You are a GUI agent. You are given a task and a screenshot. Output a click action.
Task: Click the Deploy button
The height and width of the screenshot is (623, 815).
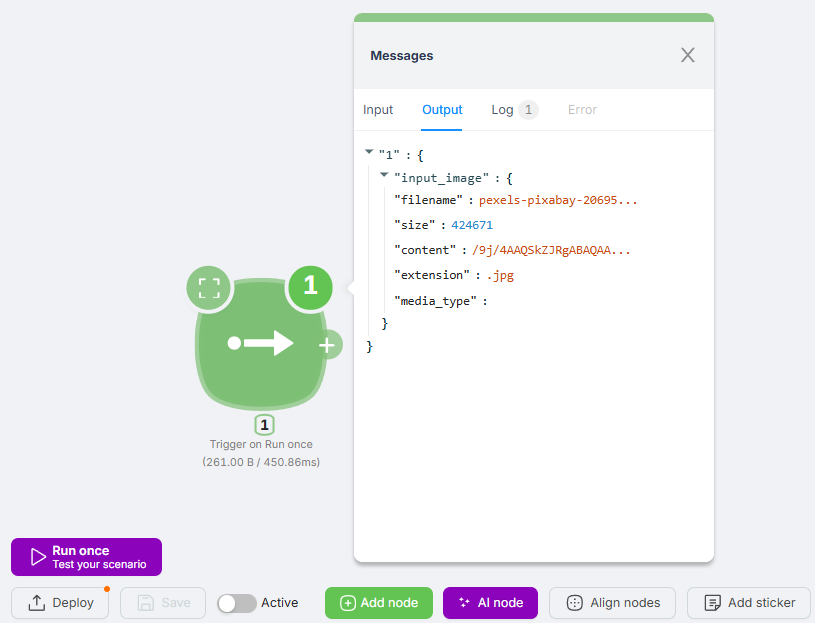click(x=60, y=603)
